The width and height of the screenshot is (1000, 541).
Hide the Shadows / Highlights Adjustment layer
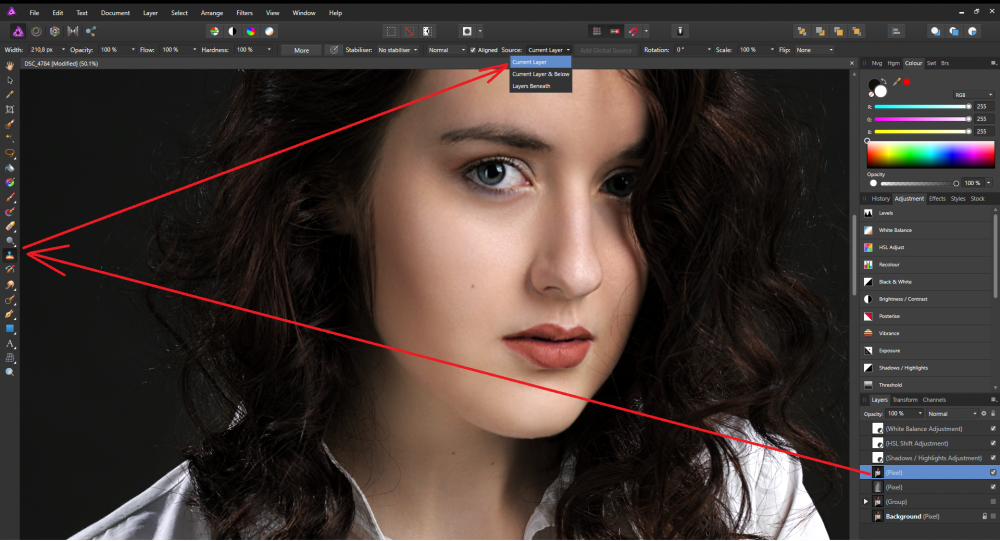(x=993, y=458)
